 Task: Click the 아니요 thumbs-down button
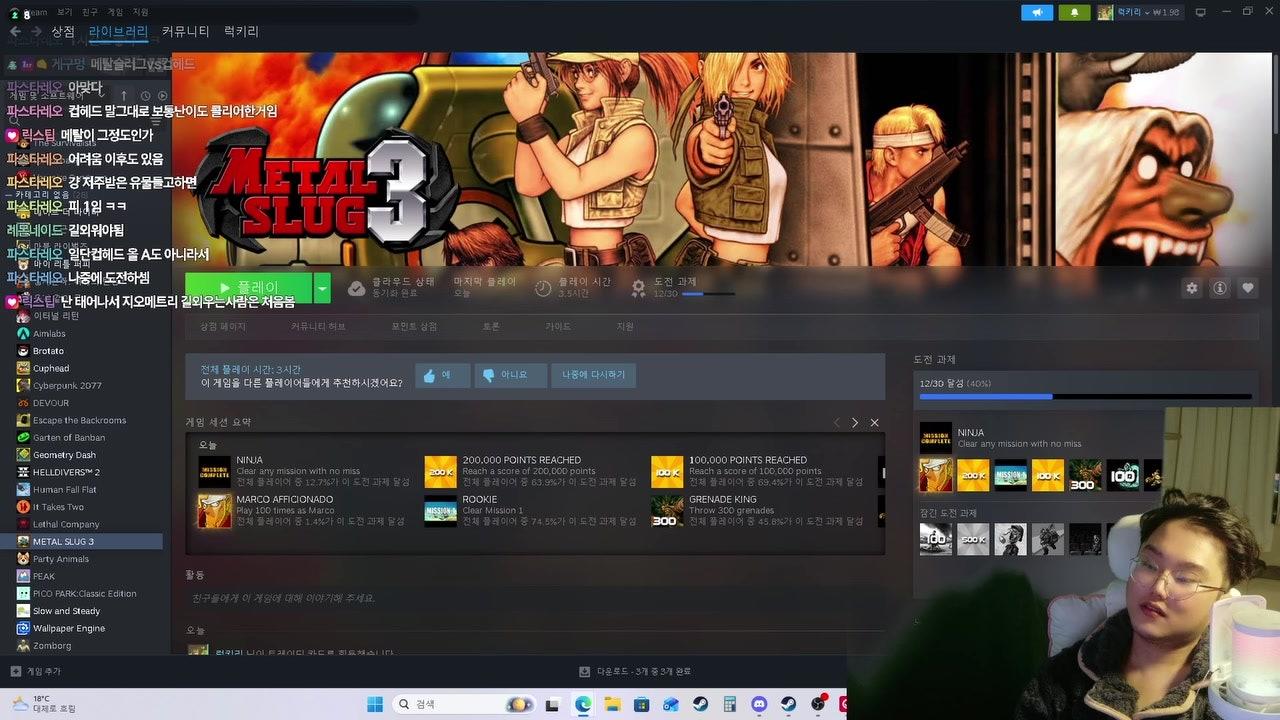coord(509,375)
